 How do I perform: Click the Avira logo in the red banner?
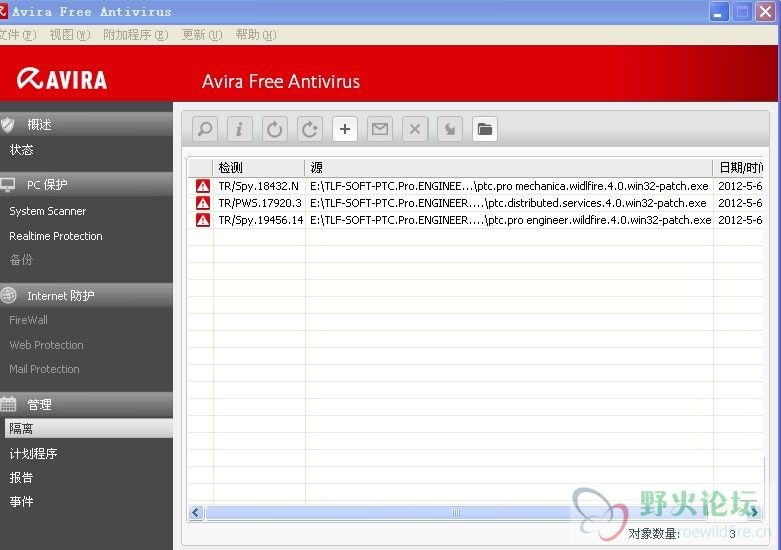[62, 80]
